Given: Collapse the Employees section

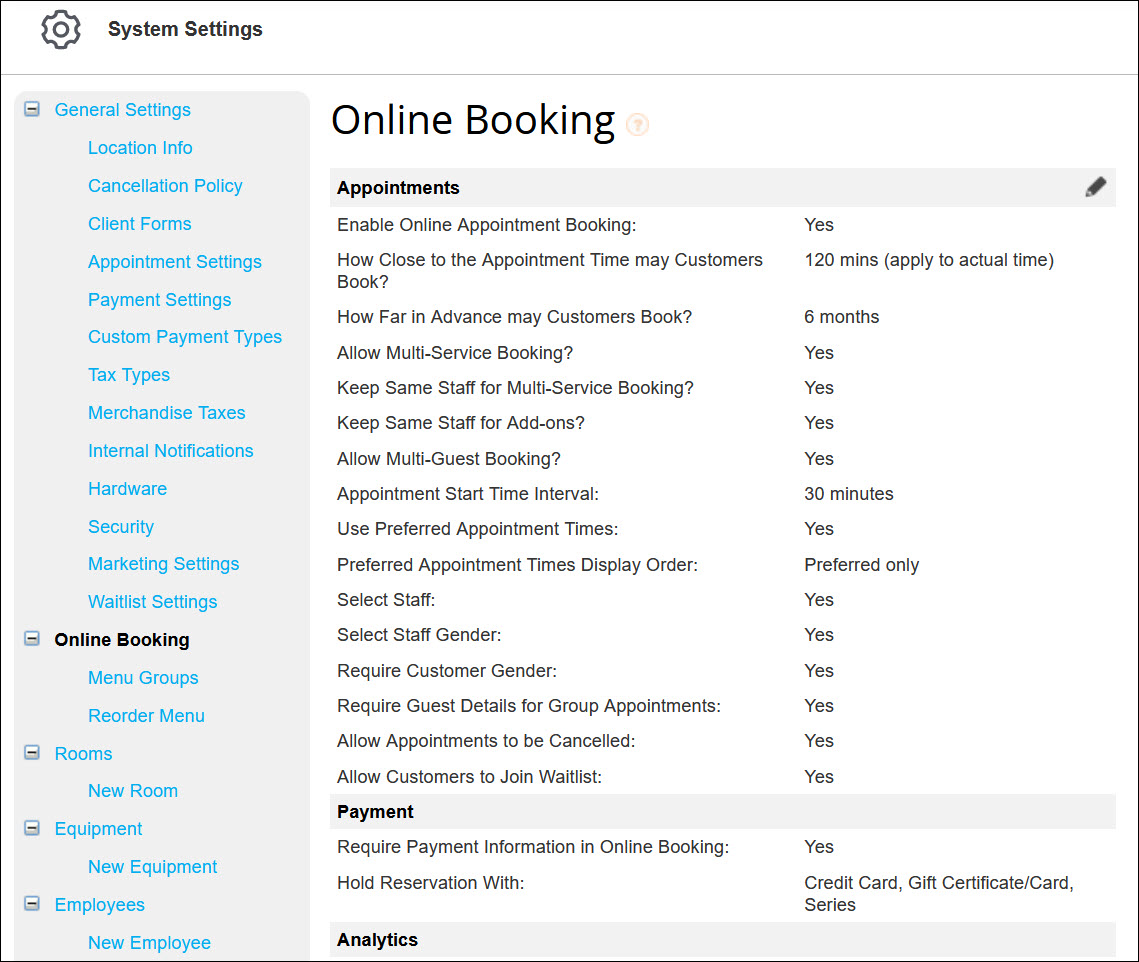Looking at the screenshot, I should (x=31, y=904).
